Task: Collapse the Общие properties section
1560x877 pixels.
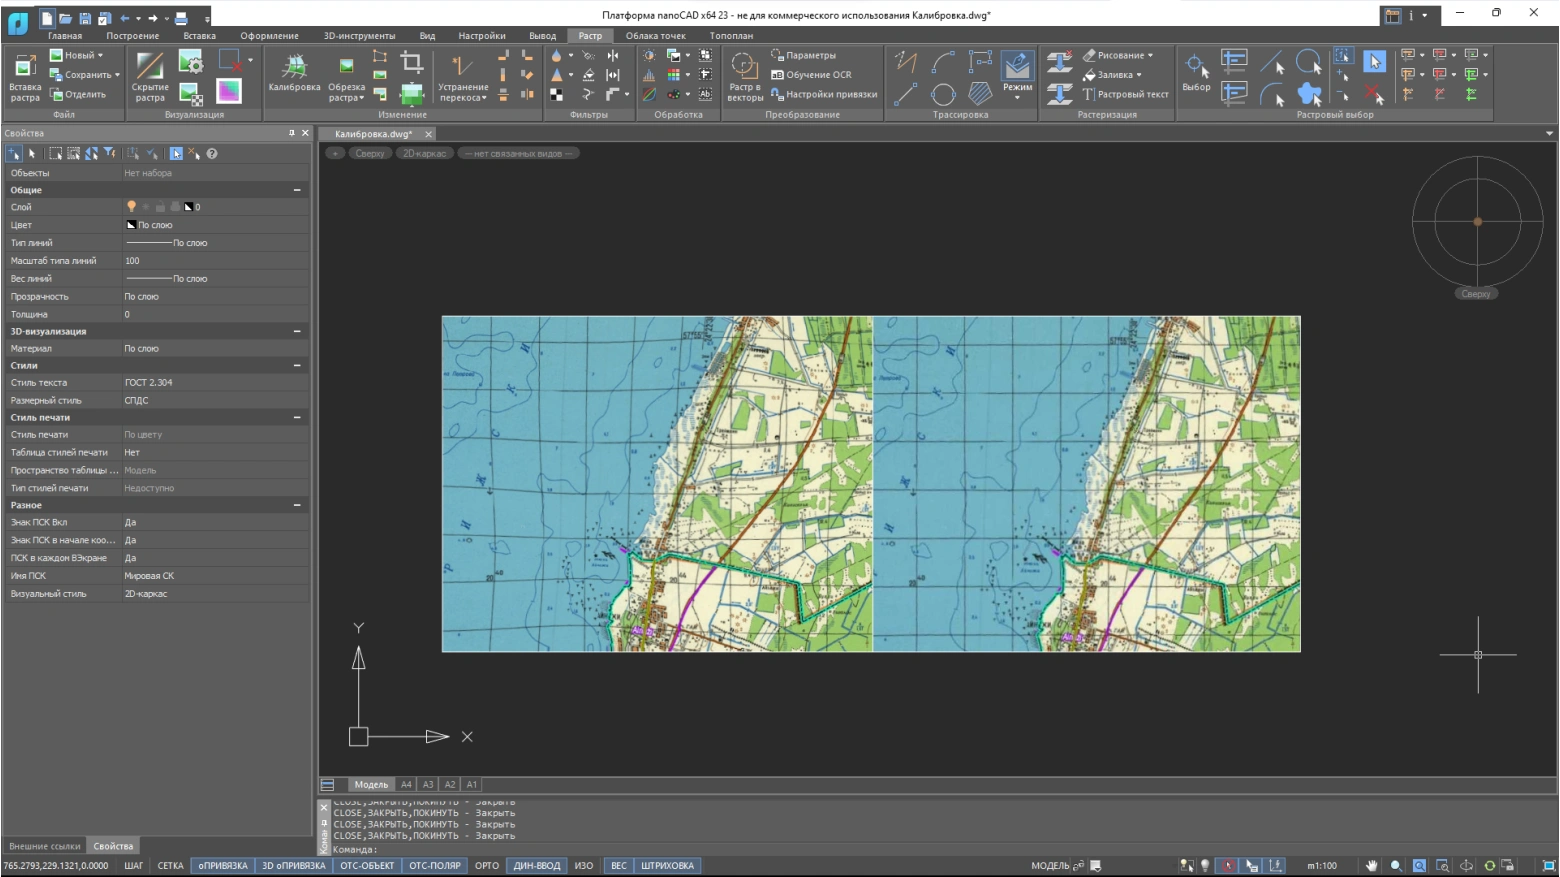Action: click(297, 190)
